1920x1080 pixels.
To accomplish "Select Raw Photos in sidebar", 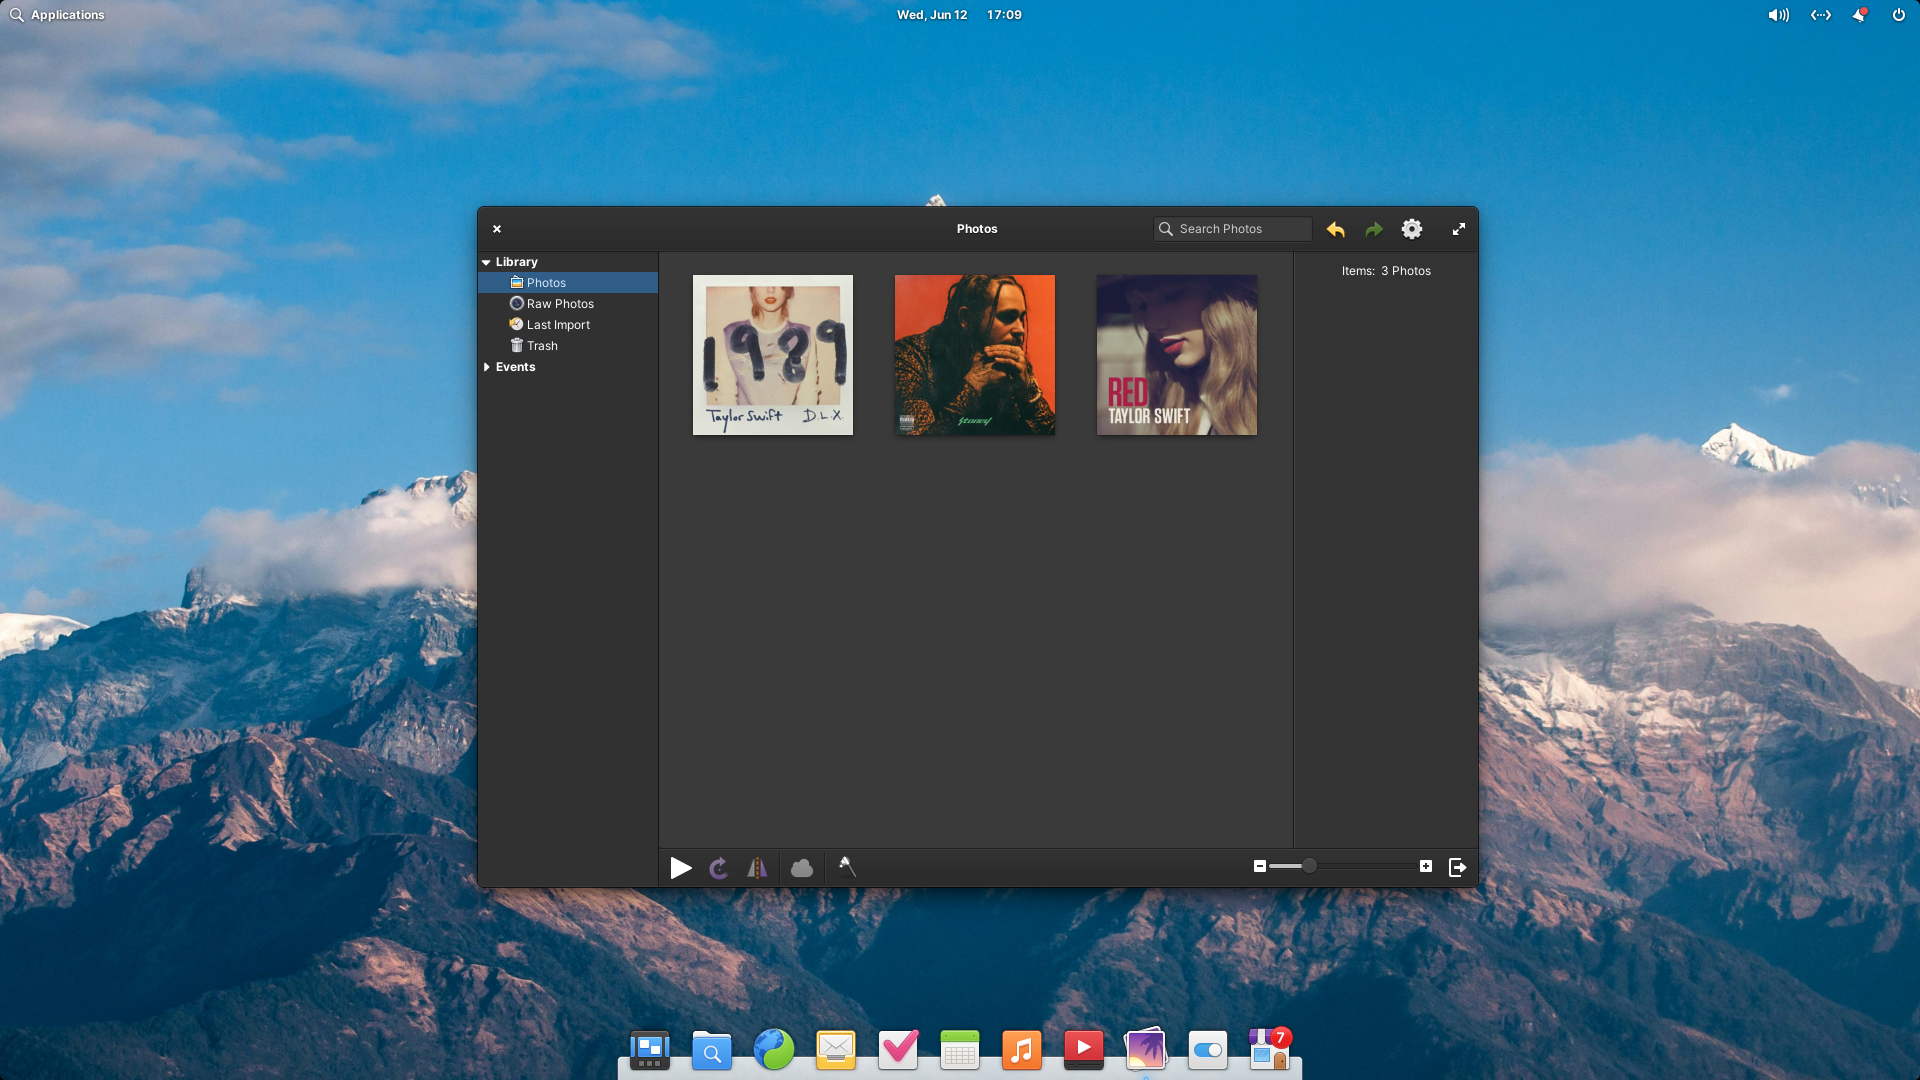I will click(x=560, y=304).
